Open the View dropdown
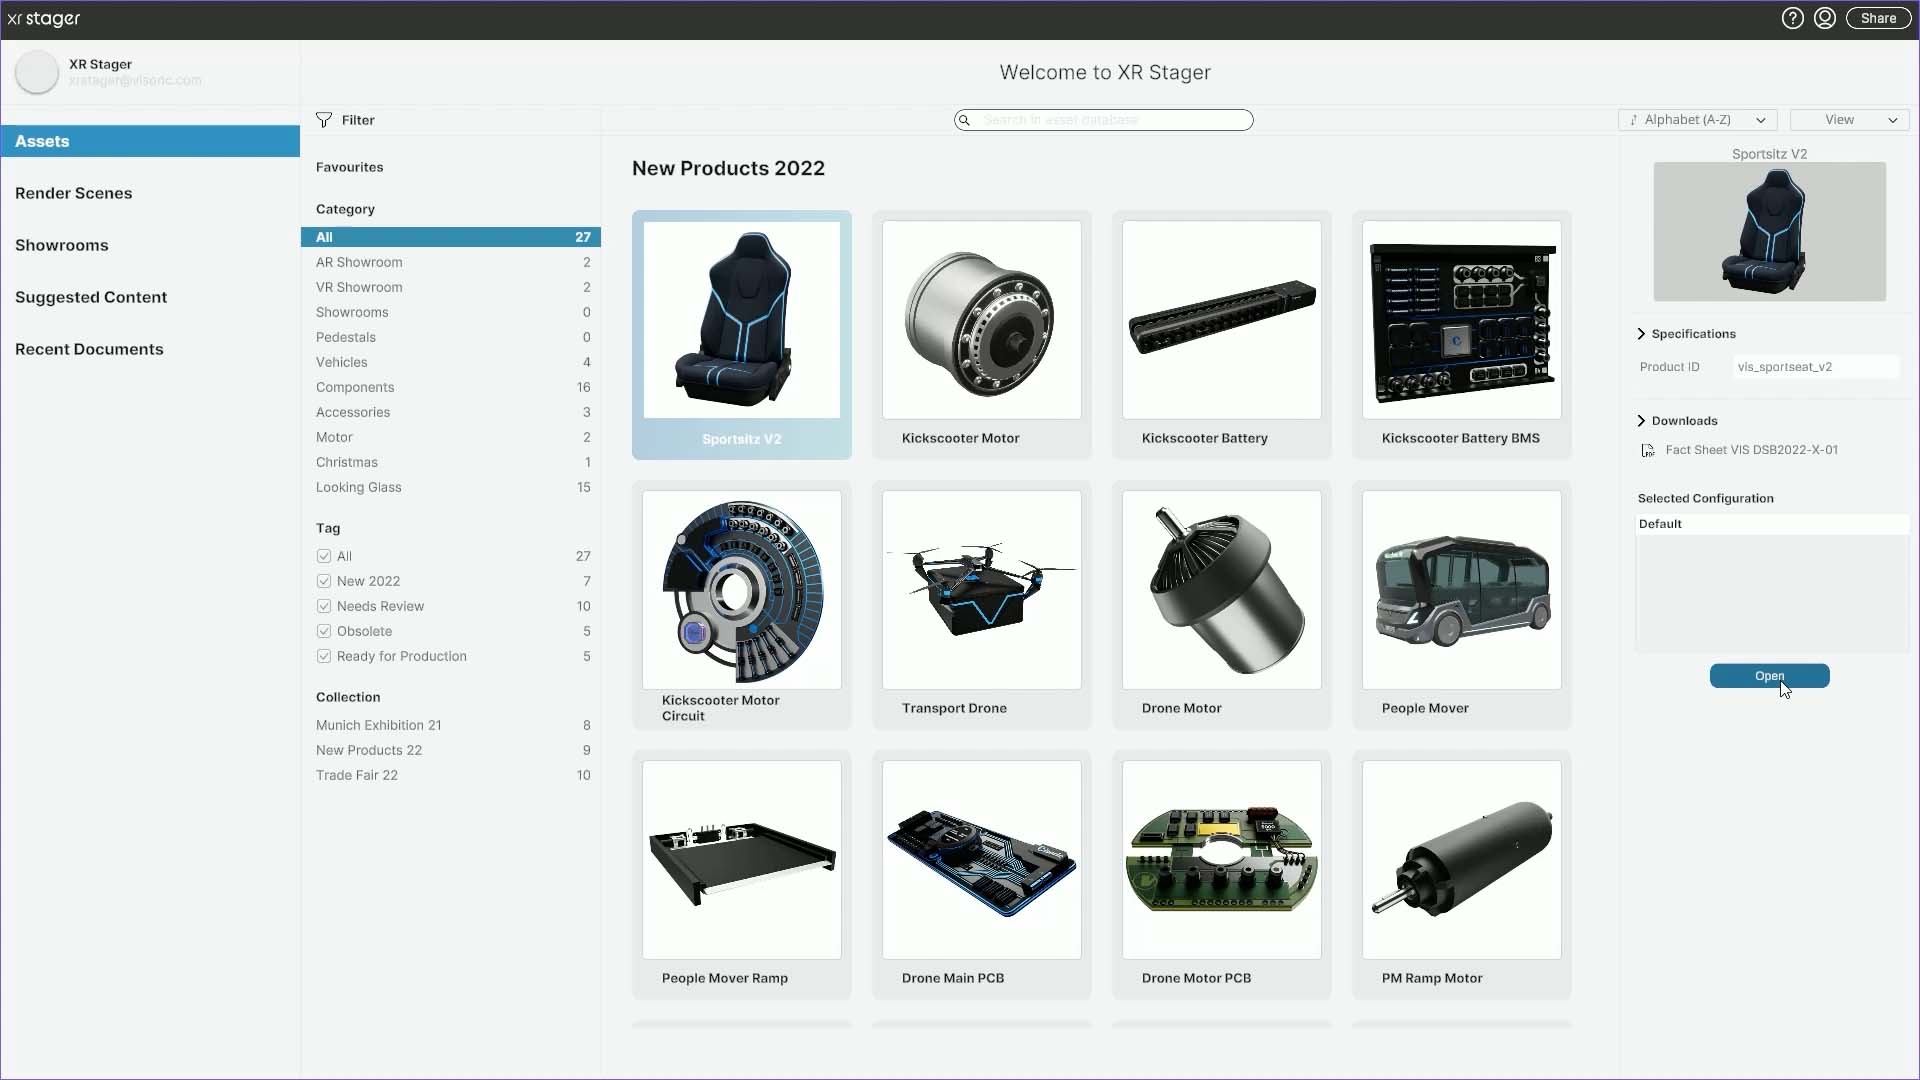Viewport: 1920px width, 1080px height. point(1850,120)
